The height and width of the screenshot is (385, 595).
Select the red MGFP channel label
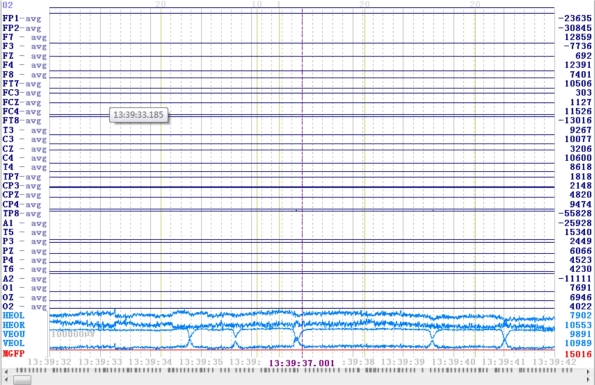pyautogui.click(x=14, y=354)
